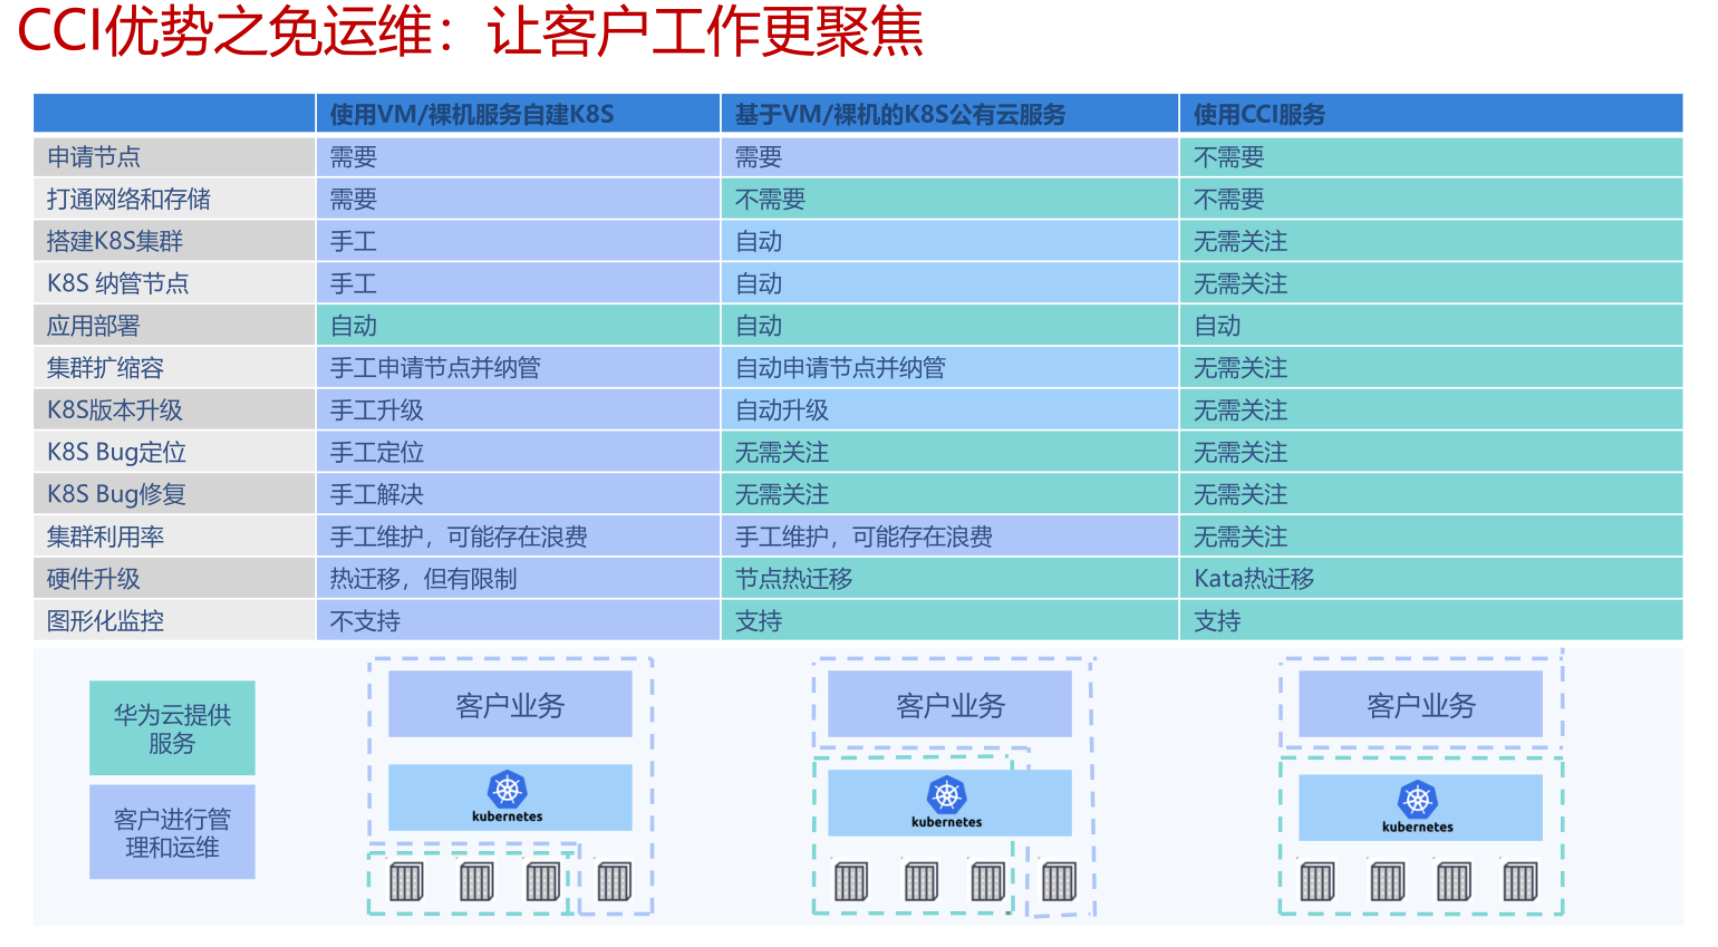The height and width of the screenshot is (947, 1718).
Task: Click the K8S版本升级 row label
Action: point(174,410)
